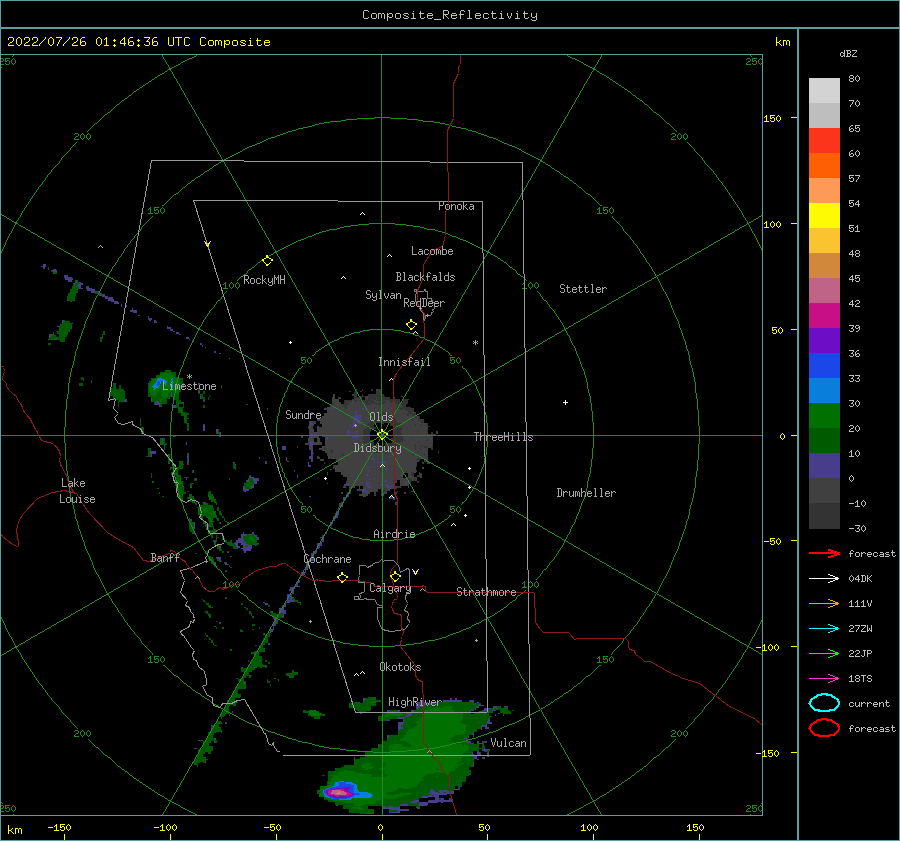Viewport: 900px width, 841px height.
Task: Click the cyan current ellipse icon
Action: pyautogui.click(x=824, y=703)
